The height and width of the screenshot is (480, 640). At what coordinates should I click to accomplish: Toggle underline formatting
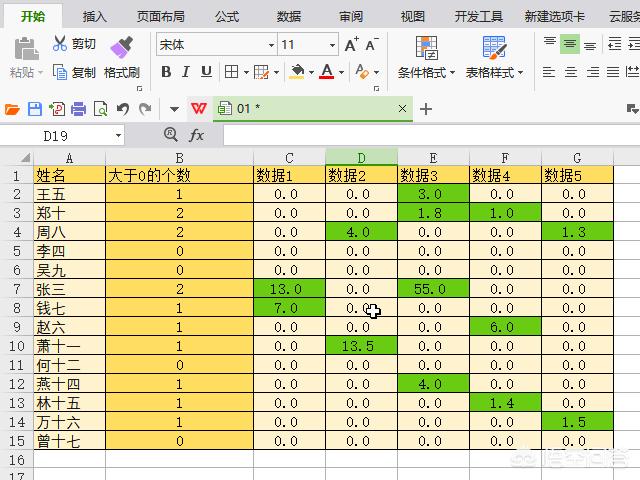coord(206,72)
